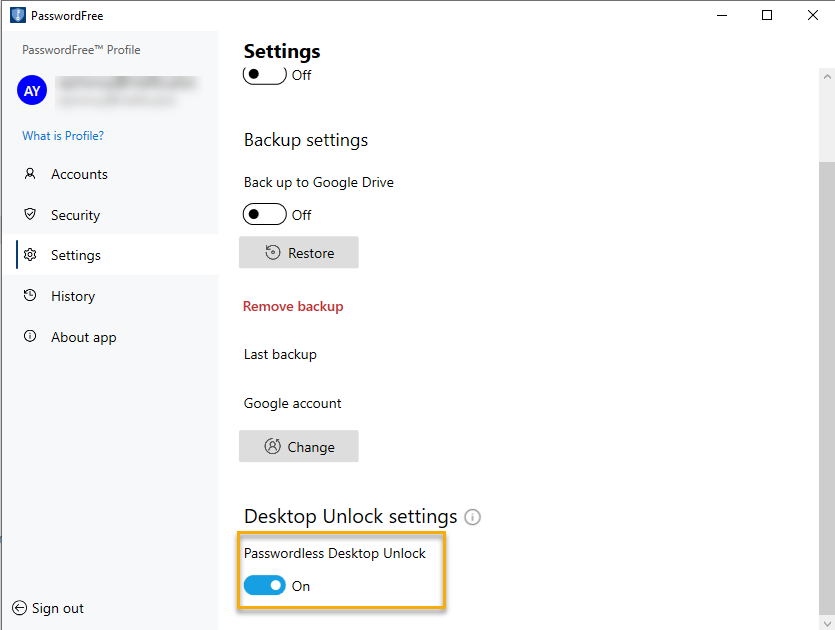Click the Remove backup link
835x630 pixels.
tap(293, 307)
